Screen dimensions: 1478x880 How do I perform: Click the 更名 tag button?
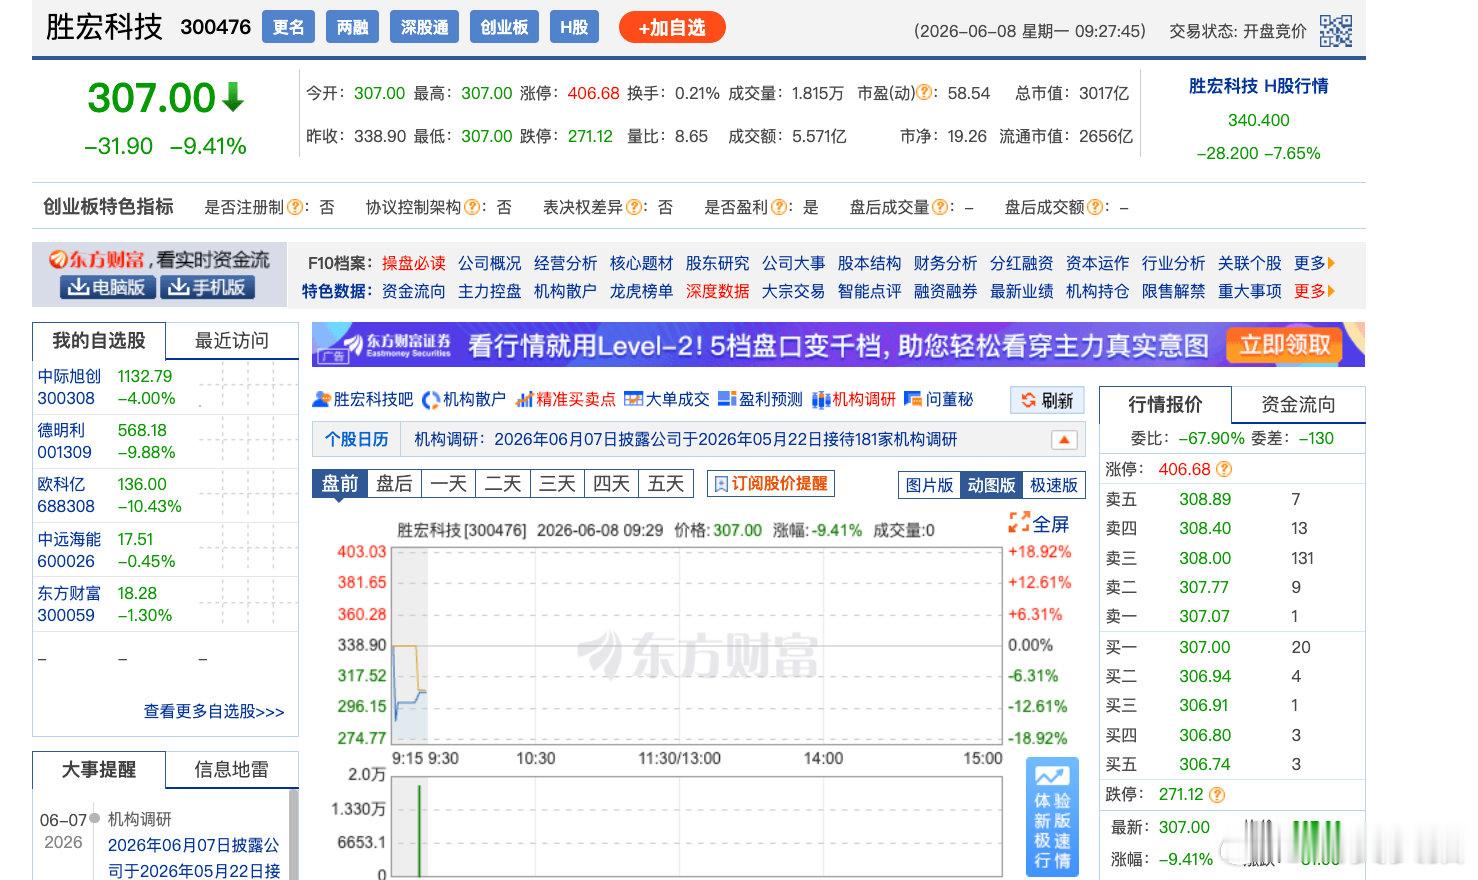tap(288, 28)
